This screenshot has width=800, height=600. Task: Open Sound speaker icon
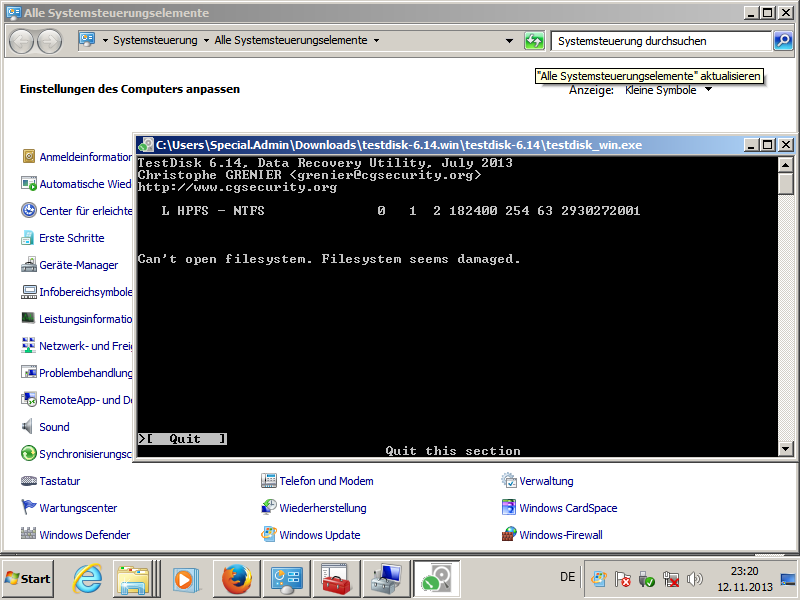[27, 427]
